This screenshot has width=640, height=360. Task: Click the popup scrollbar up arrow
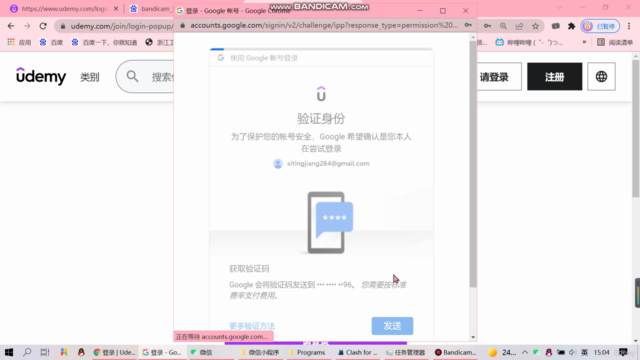coord(473,37)
